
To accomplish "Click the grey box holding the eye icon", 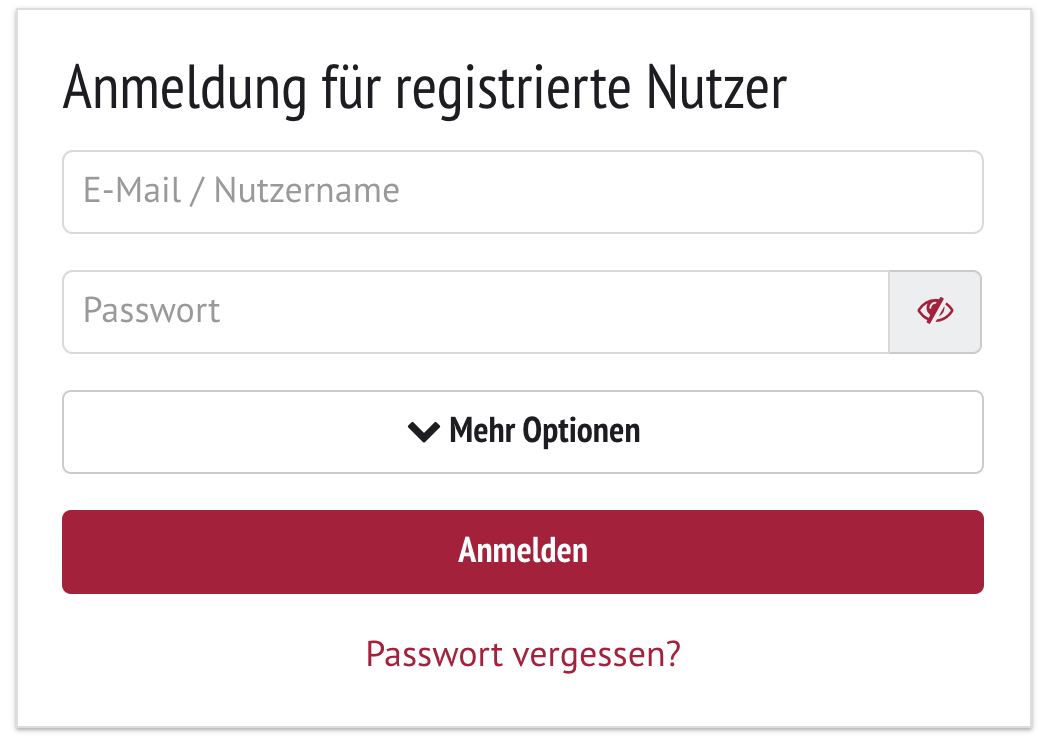I will tap(935, 312).
